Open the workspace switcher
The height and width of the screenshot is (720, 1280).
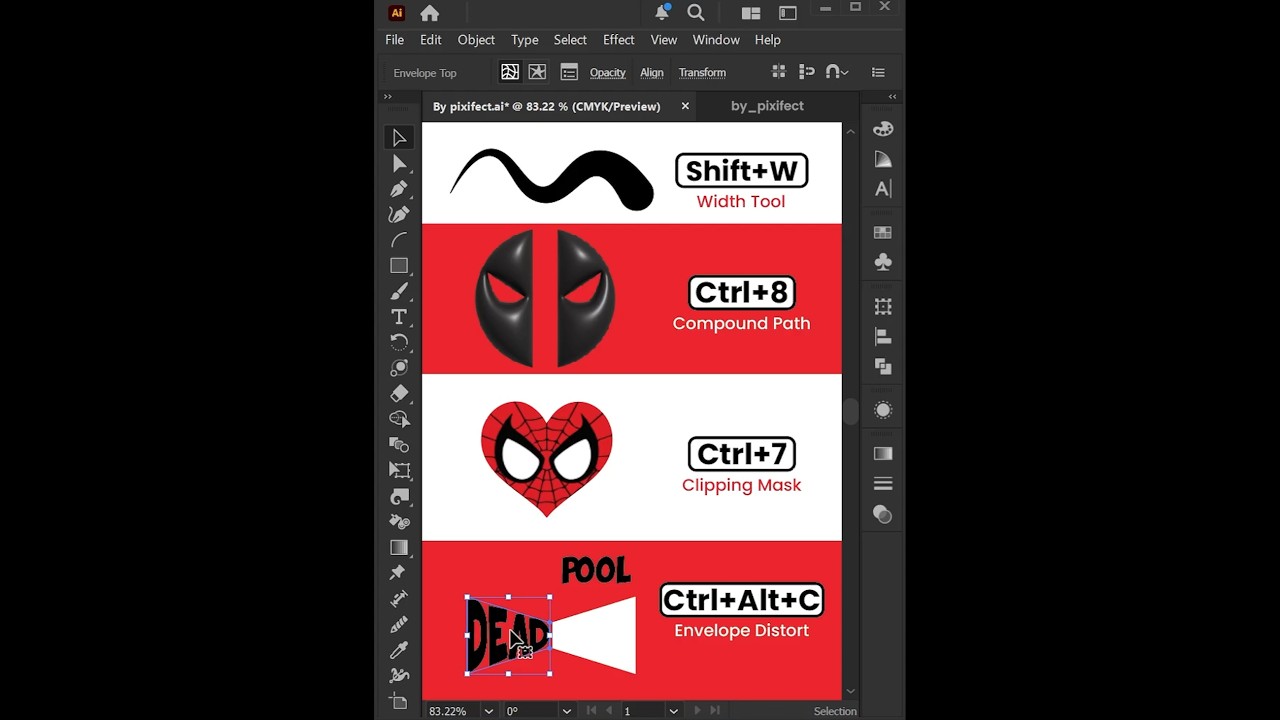pos(788,13)
